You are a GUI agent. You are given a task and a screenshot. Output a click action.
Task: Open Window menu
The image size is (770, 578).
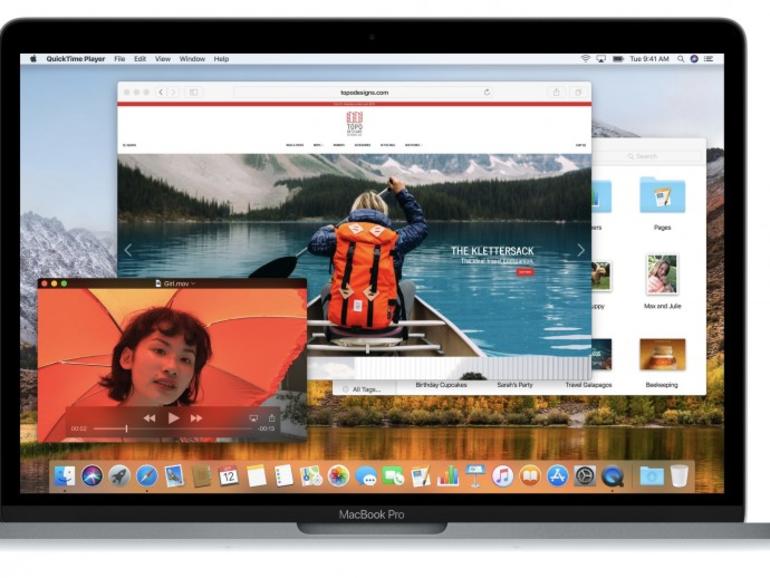[192, 59]
